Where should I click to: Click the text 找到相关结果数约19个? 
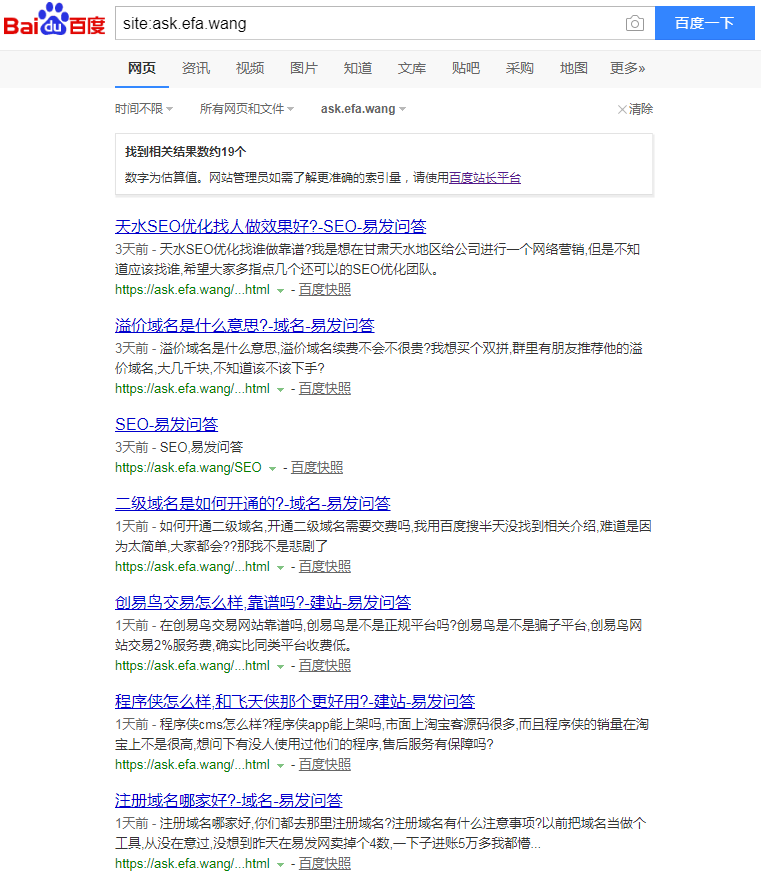point(185,152)
